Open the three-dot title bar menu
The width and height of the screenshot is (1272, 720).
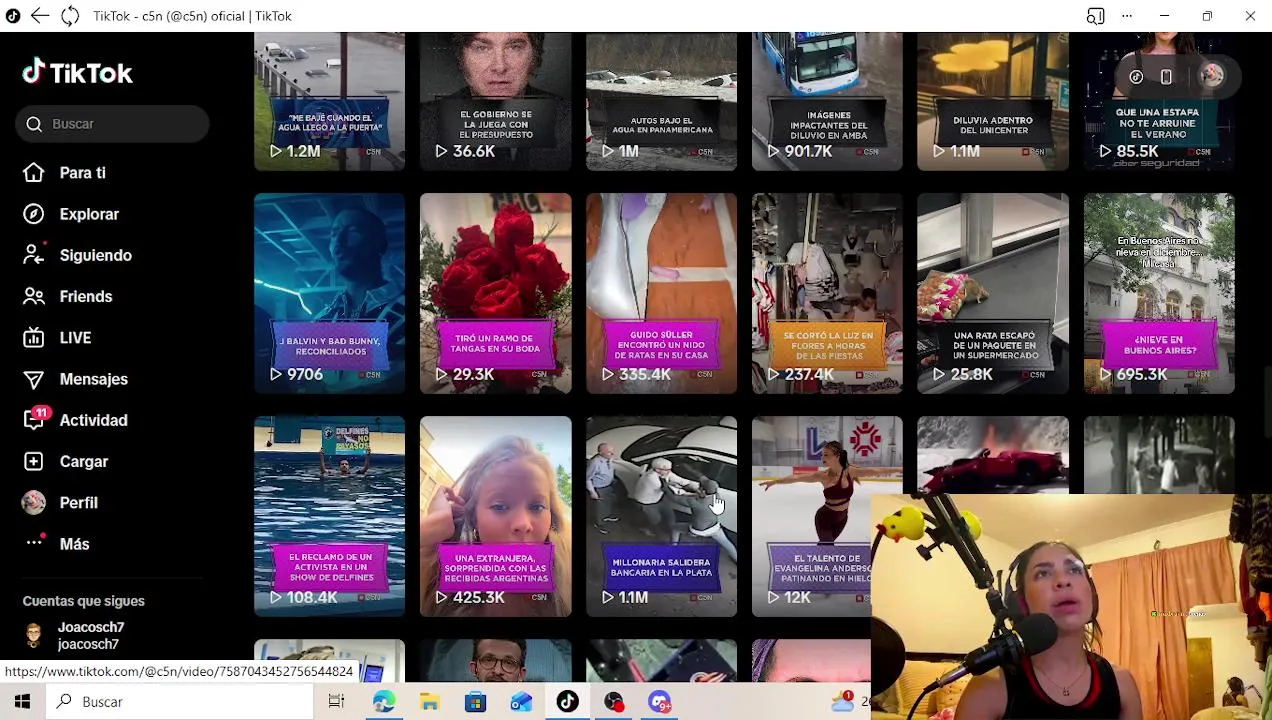click(1127, 16)
